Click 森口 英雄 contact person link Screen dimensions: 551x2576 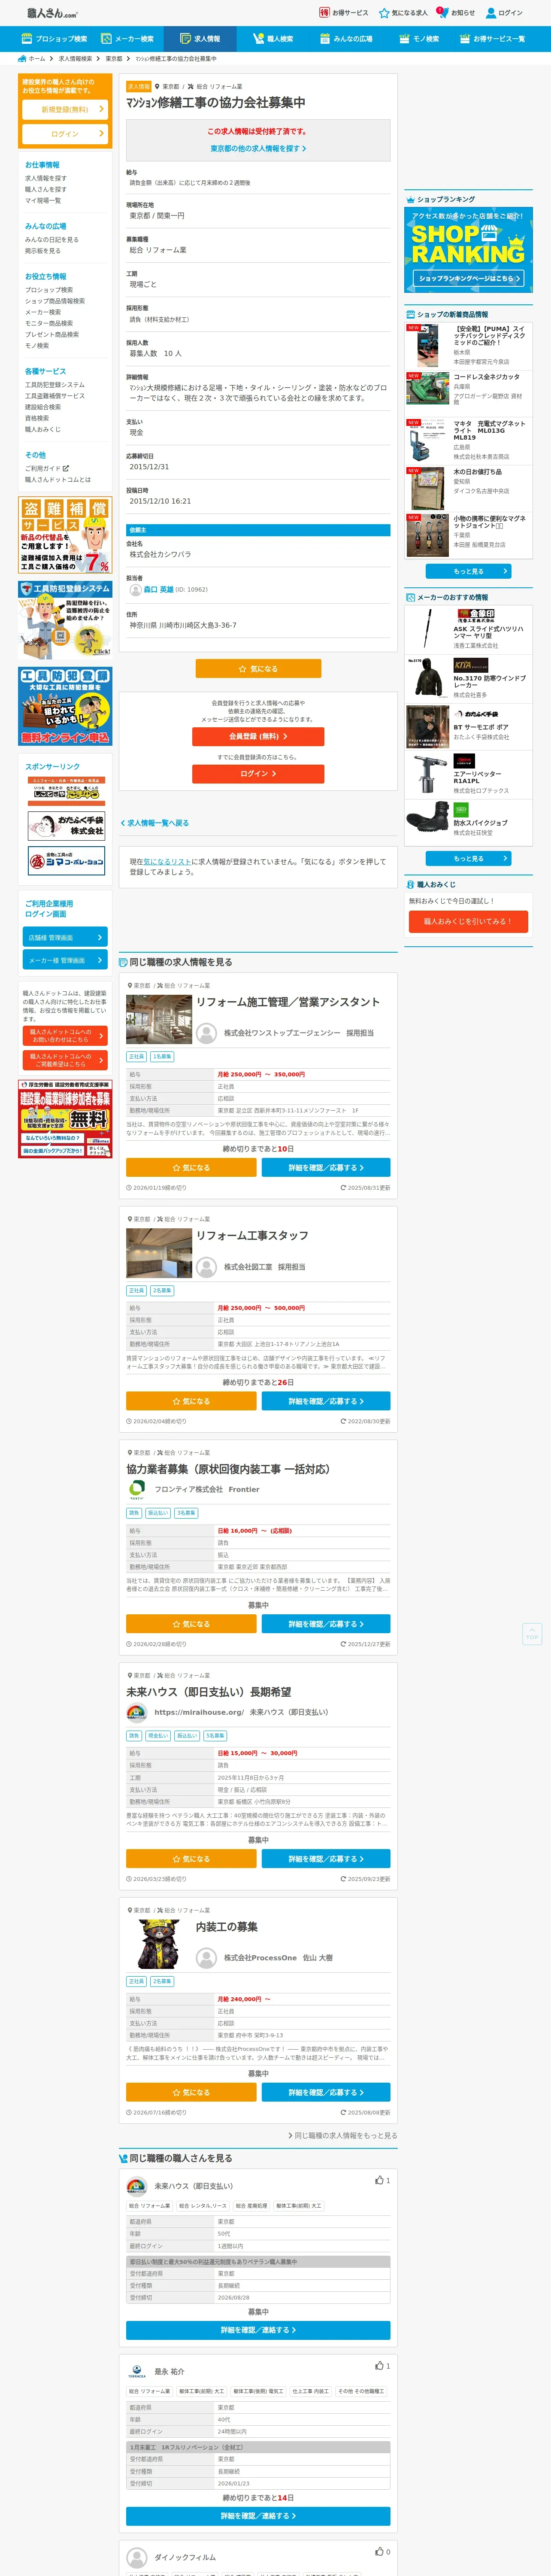158,590
